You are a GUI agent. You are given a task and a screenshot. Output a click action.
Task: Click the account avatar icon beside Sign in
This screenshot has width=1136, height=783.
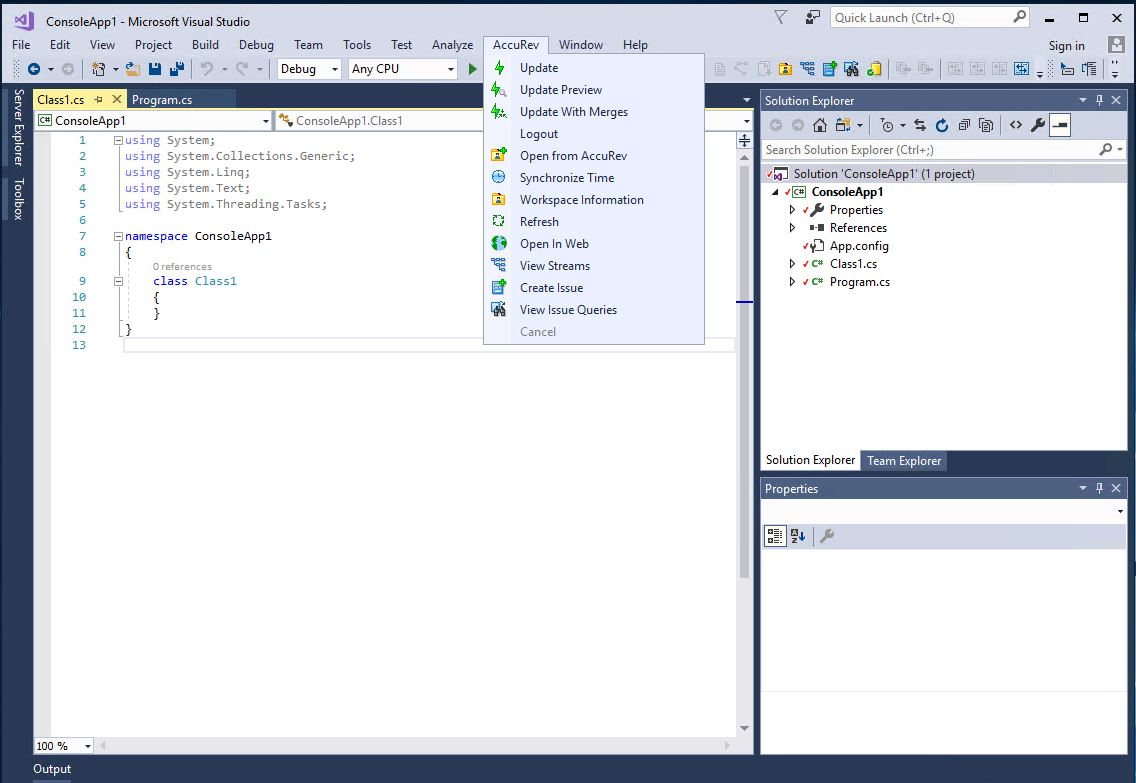tap(1116, 45)
